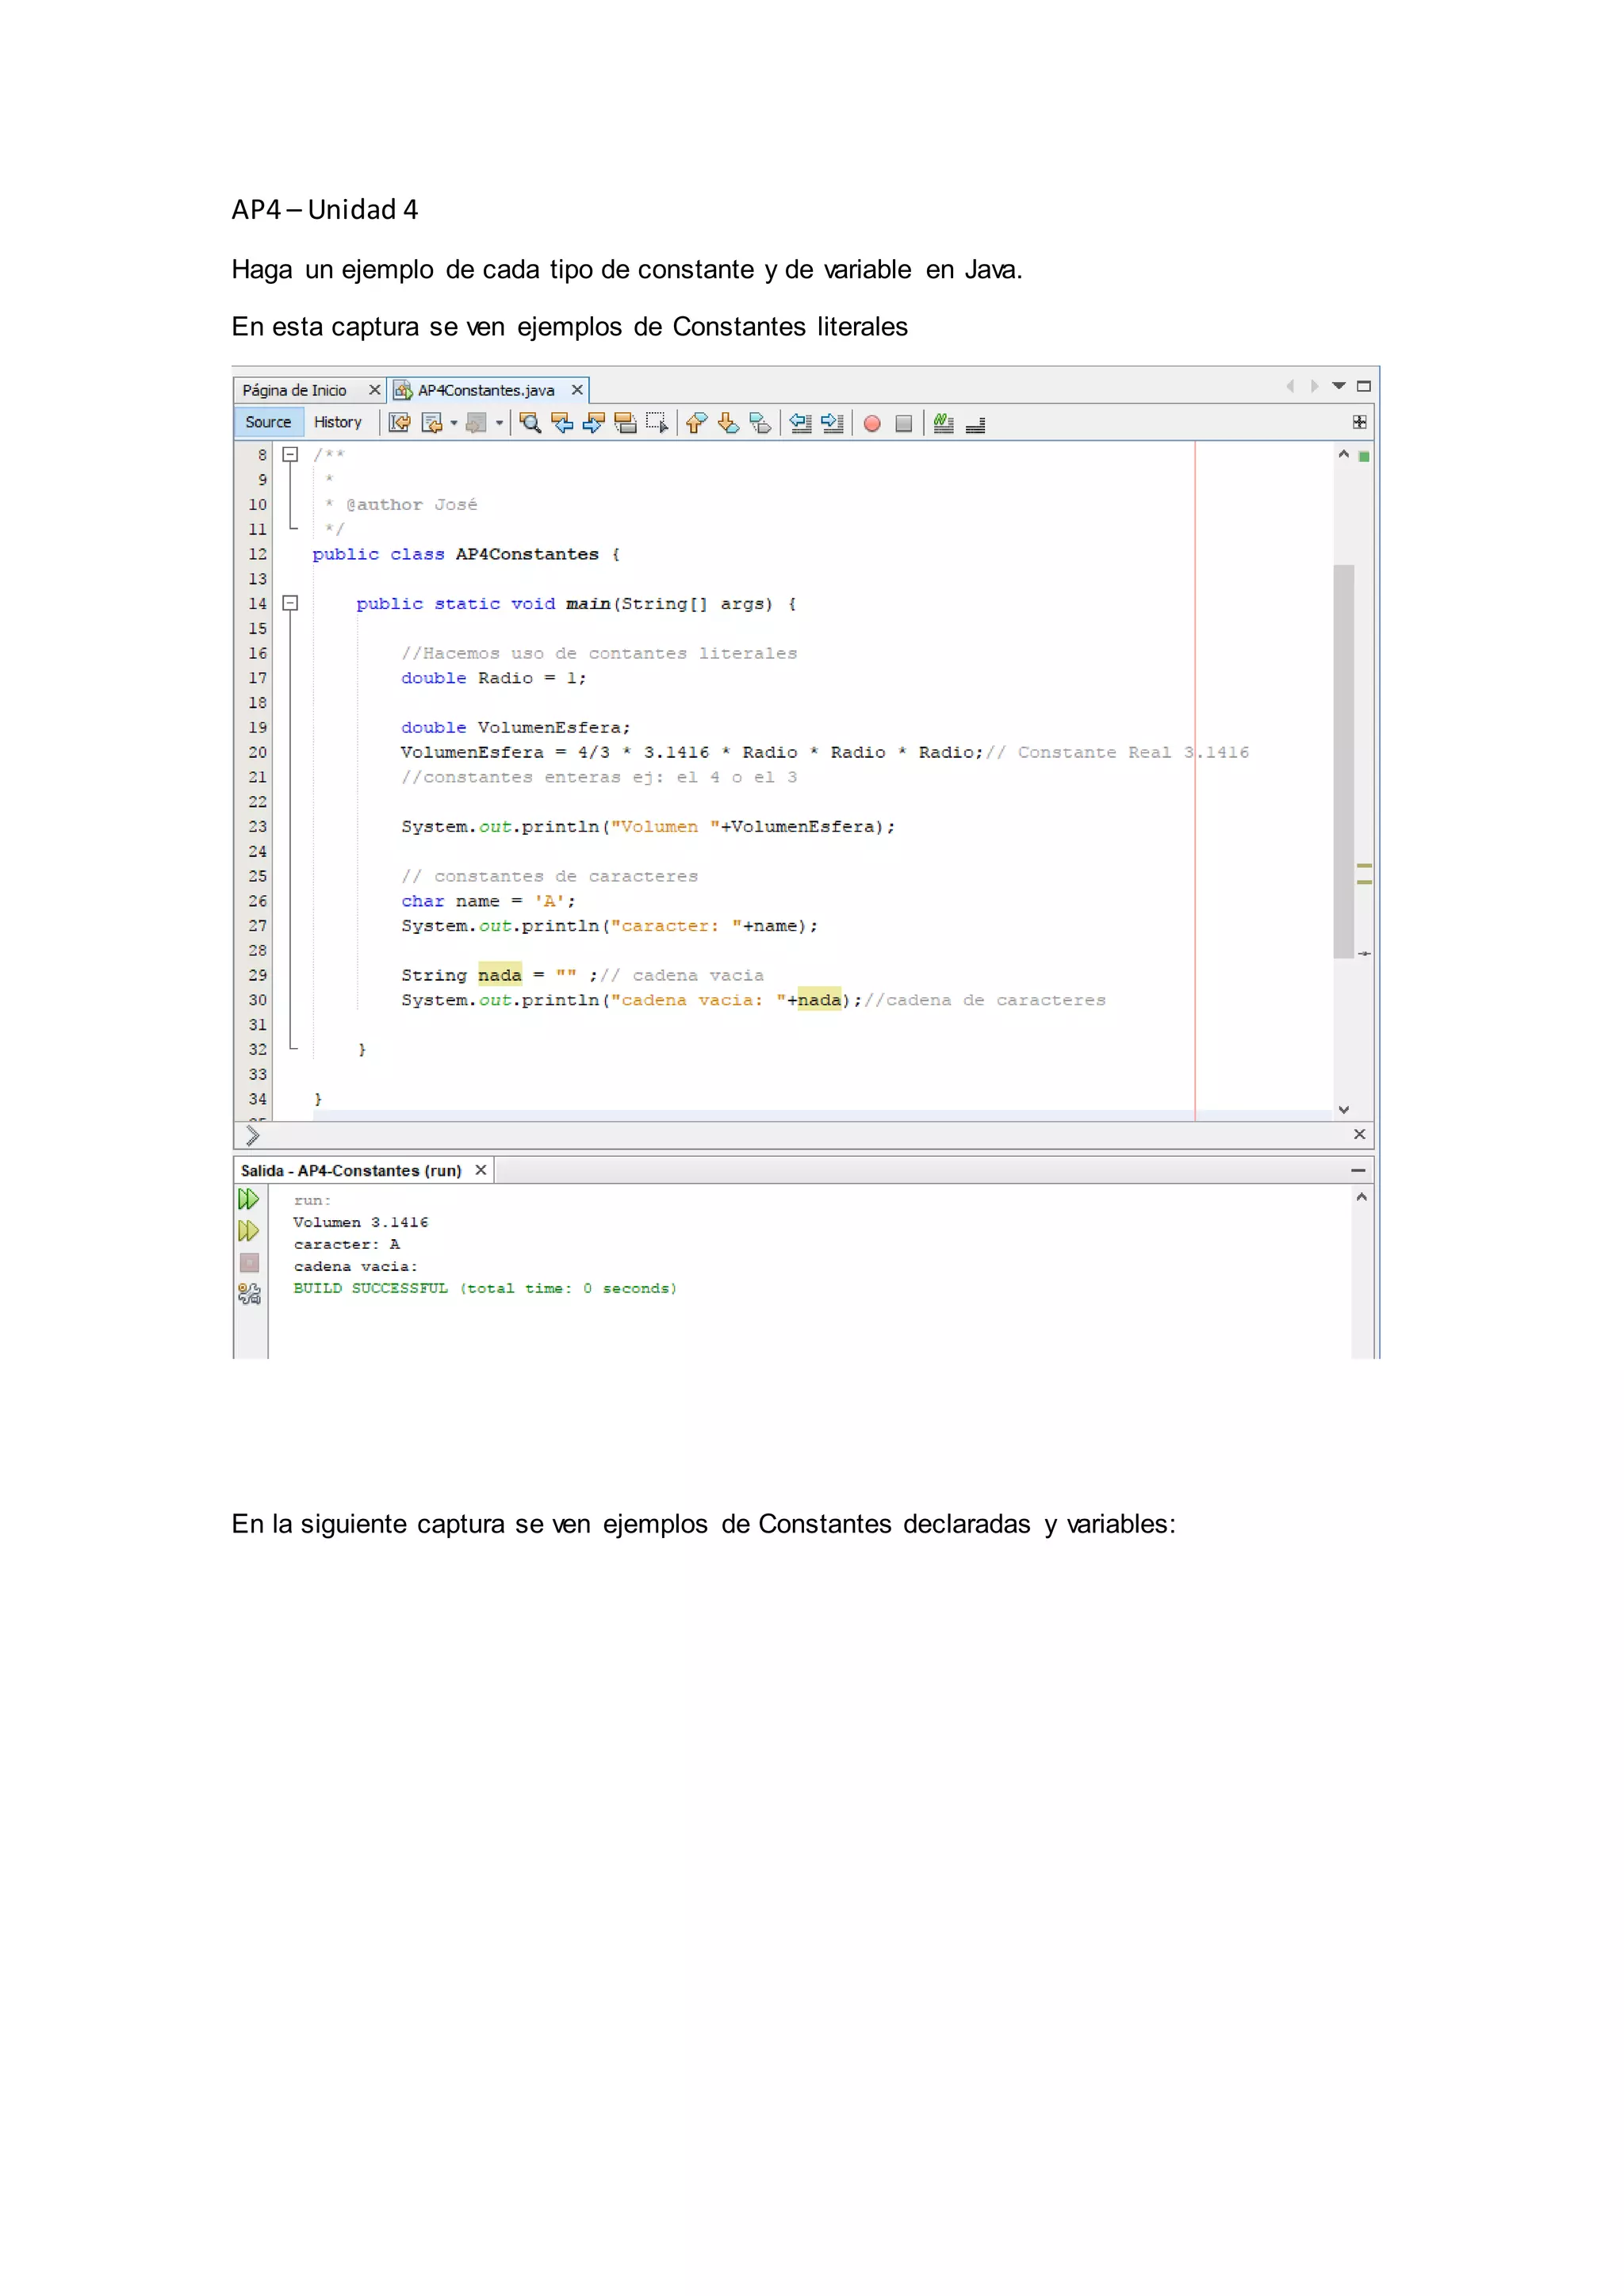The width and height of the screenshot is (1624, 2296).
Task: Click the Shift Line Left icon
Action: (x=801, y=423)
